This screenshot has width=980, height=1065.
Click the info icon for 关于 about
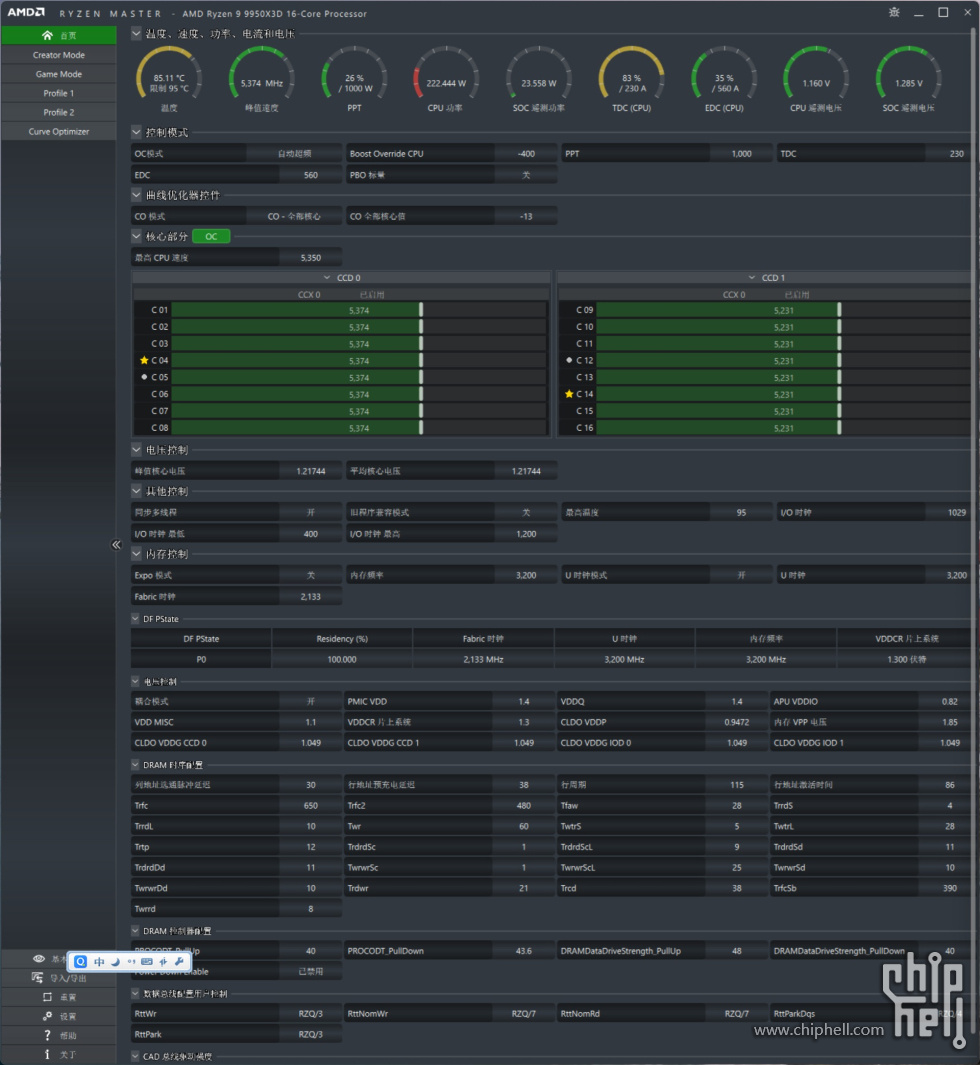coord(47,1054)
